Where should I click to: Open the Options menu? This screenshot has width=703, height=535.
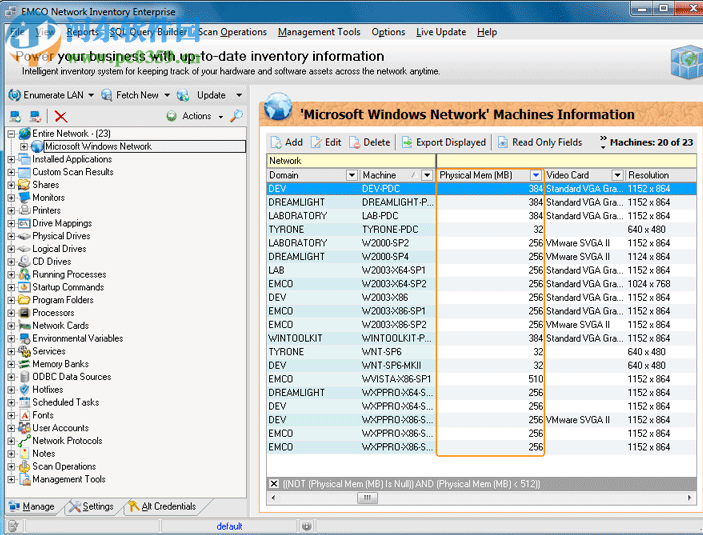point(388,32)
